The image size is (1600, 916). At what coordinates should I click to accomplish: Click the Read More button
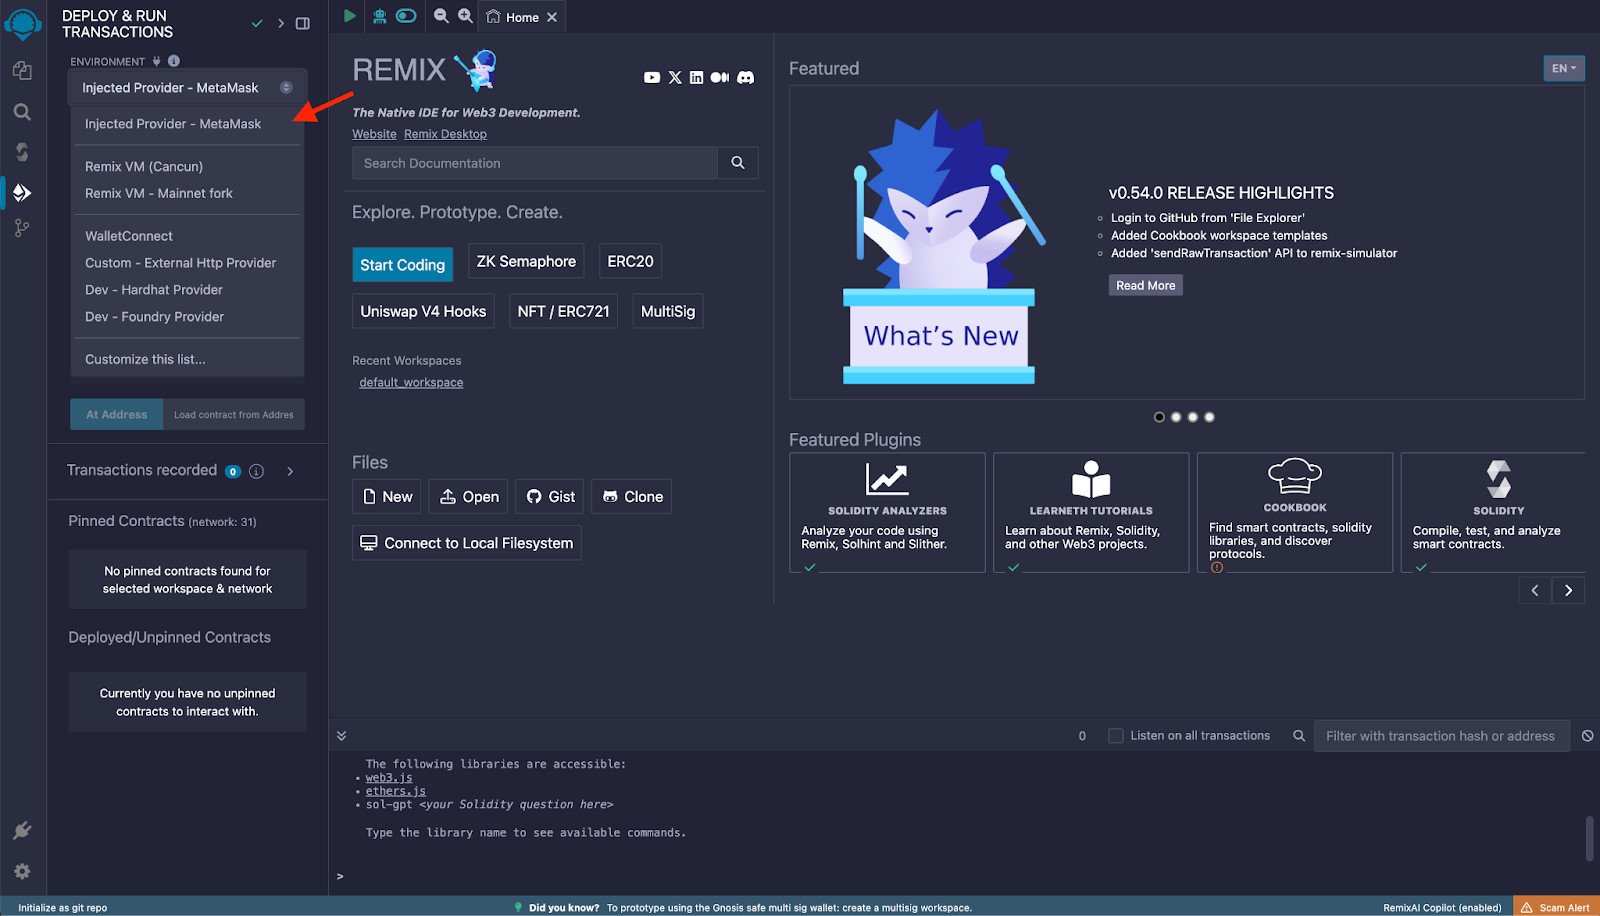(x=1144, y=285)
